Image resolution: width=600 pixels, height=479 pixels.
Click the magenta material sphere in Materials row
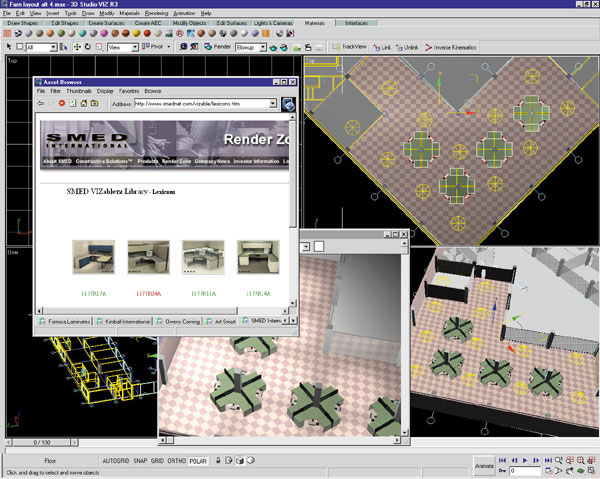(x=104, y=33)
